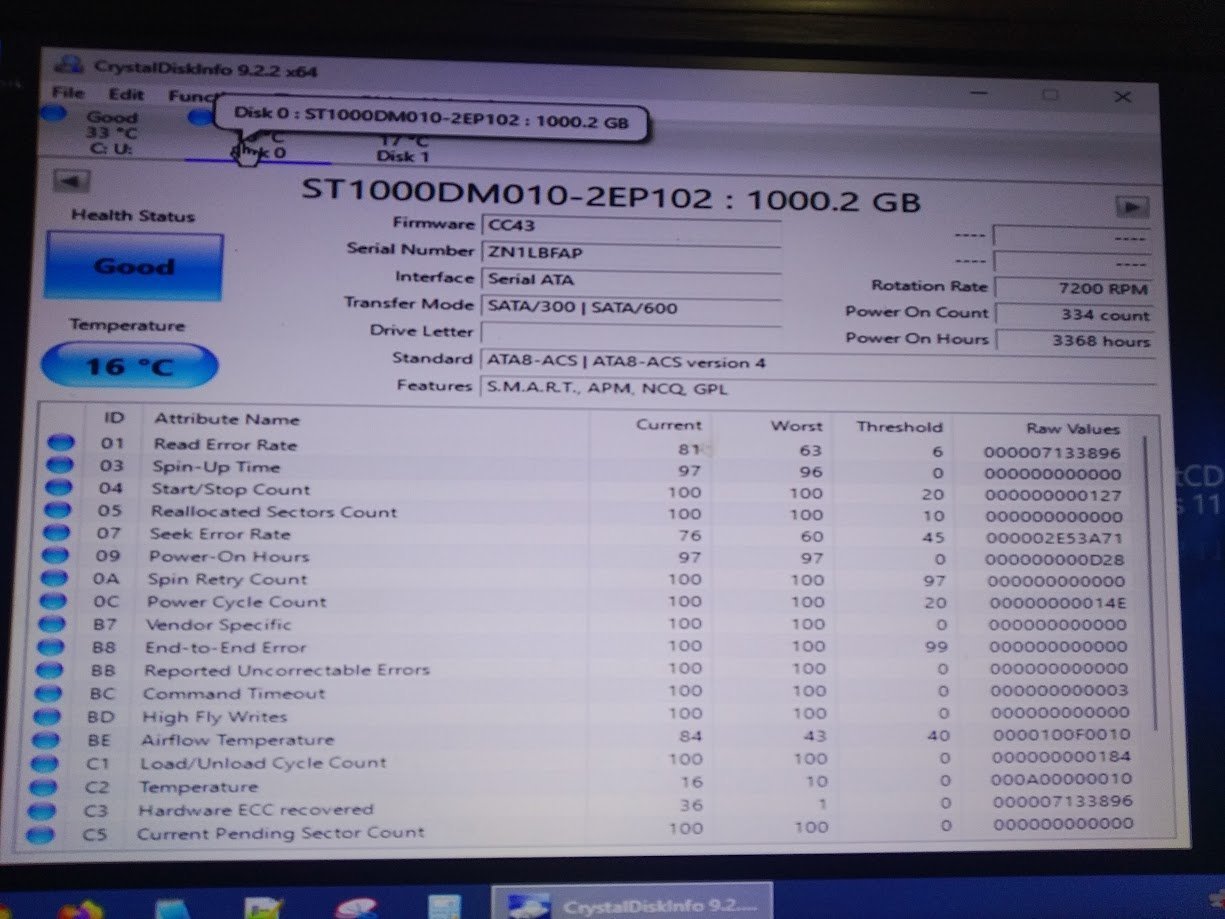Click the Good health status button
1225x919 pixels.
click(134, 266)
